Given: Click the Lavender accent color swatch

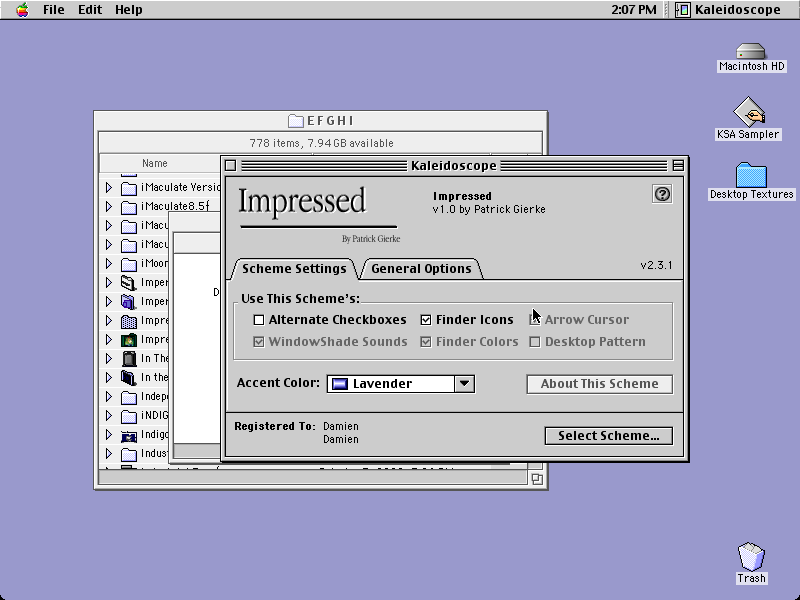Looking at the screenshot, I should pos(340,384).
